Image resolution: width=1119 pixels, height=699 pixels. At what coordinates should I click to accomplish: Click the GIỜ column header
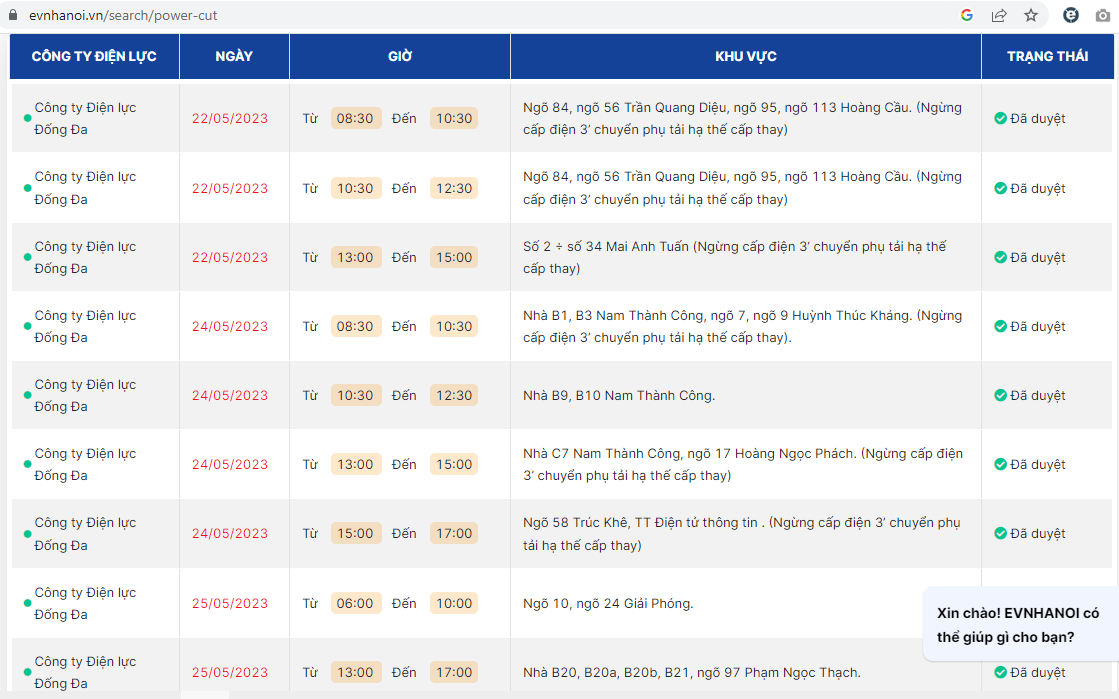coord(400,56)
